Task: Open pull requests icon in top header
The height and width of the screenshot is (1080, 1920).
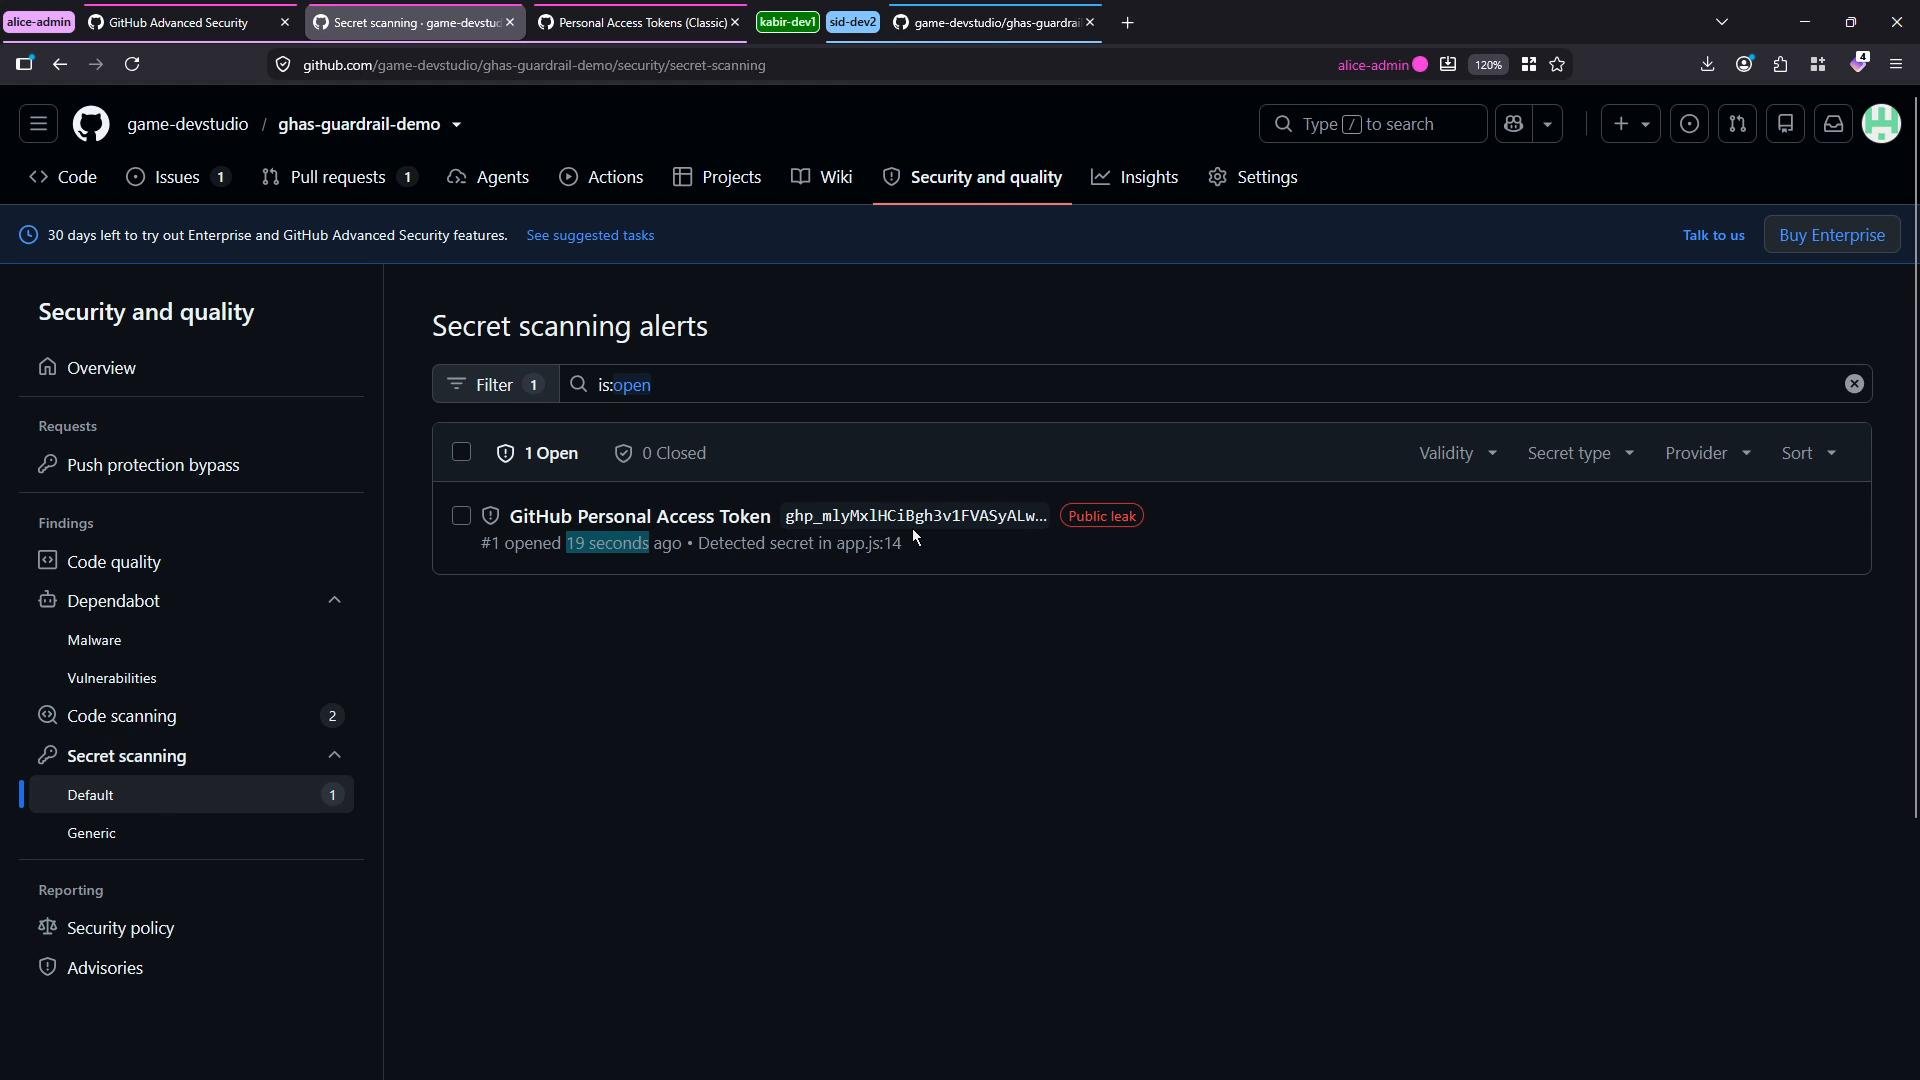Action: pos(1737,124)
